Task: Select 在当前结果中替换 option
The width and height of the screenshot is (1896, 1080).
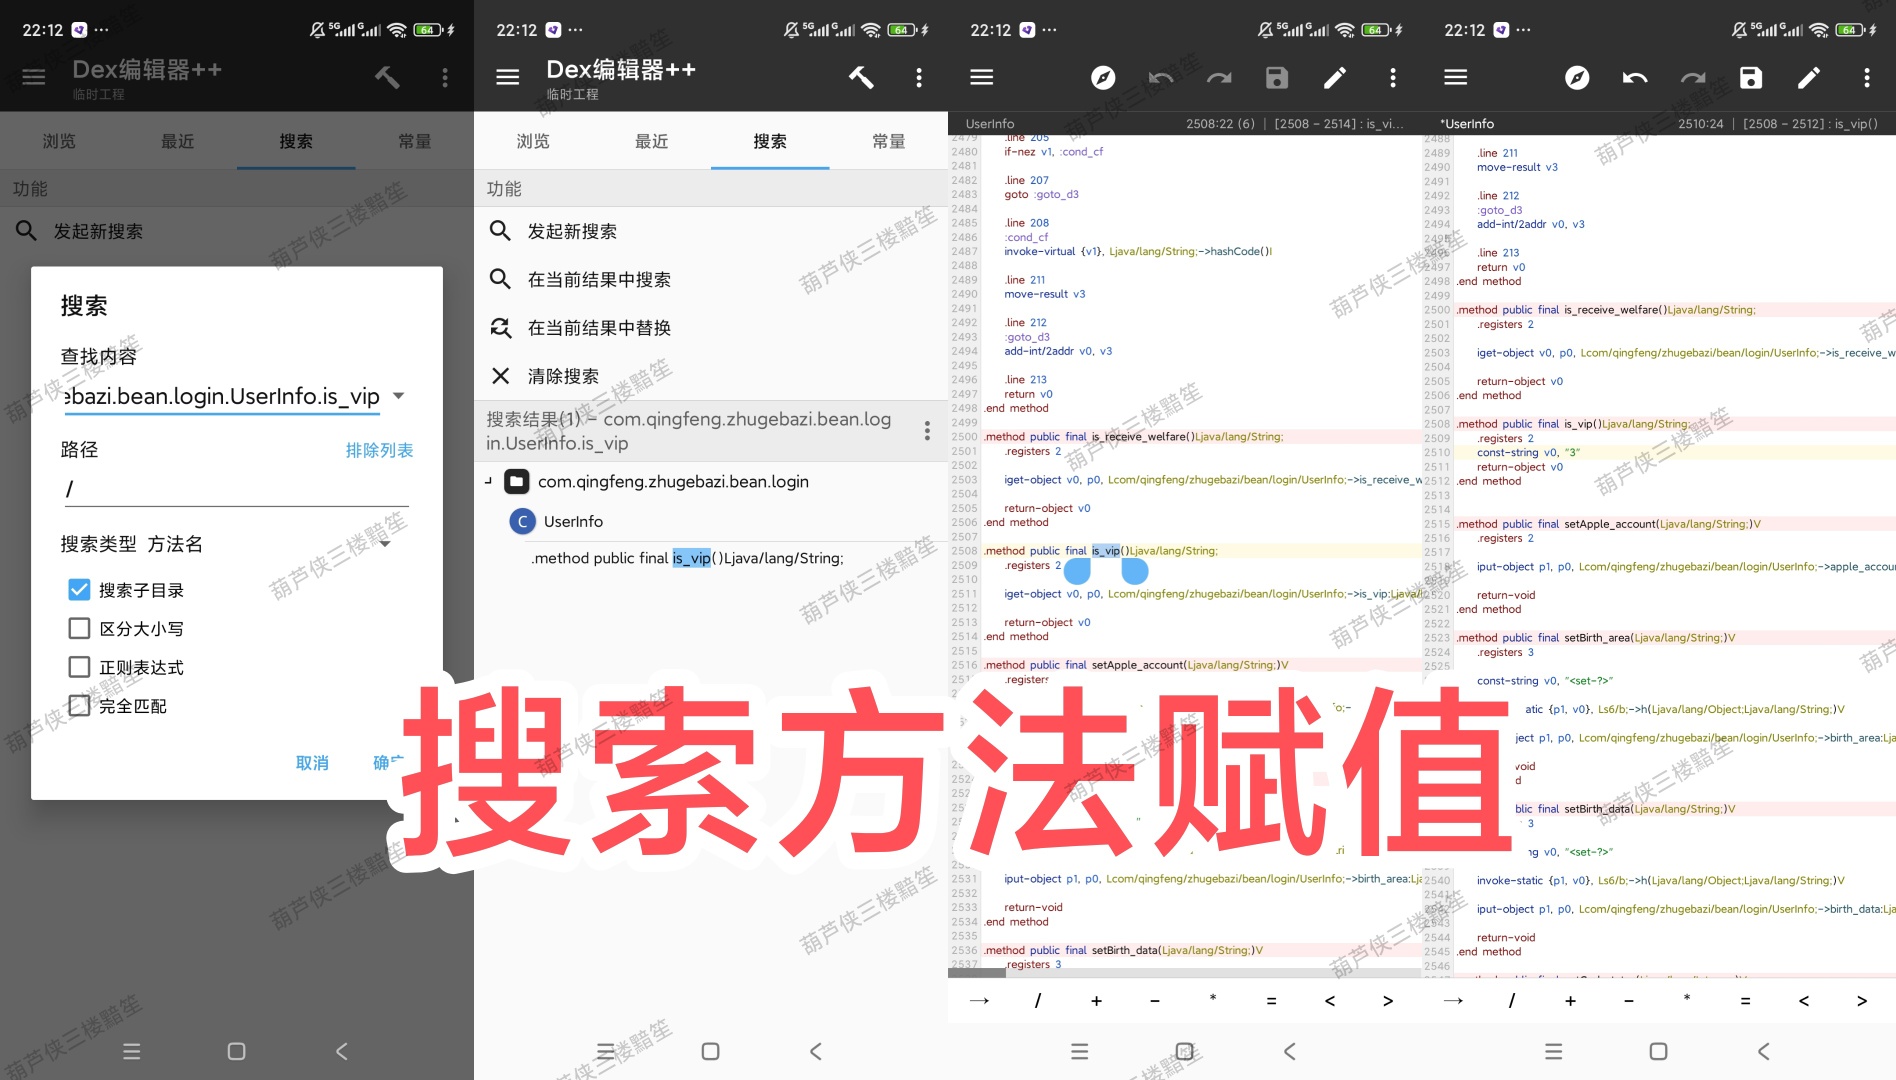Action: pyautogui.click(x=710, y=327)
